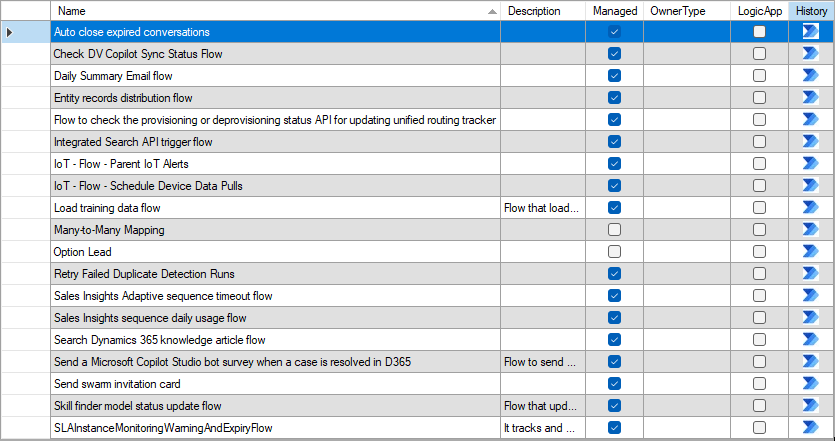The width and height of the screenshot is (835, 441).
Task: Select Sales Insights sequence daily usage flow
Action: (x=276, y=318)
